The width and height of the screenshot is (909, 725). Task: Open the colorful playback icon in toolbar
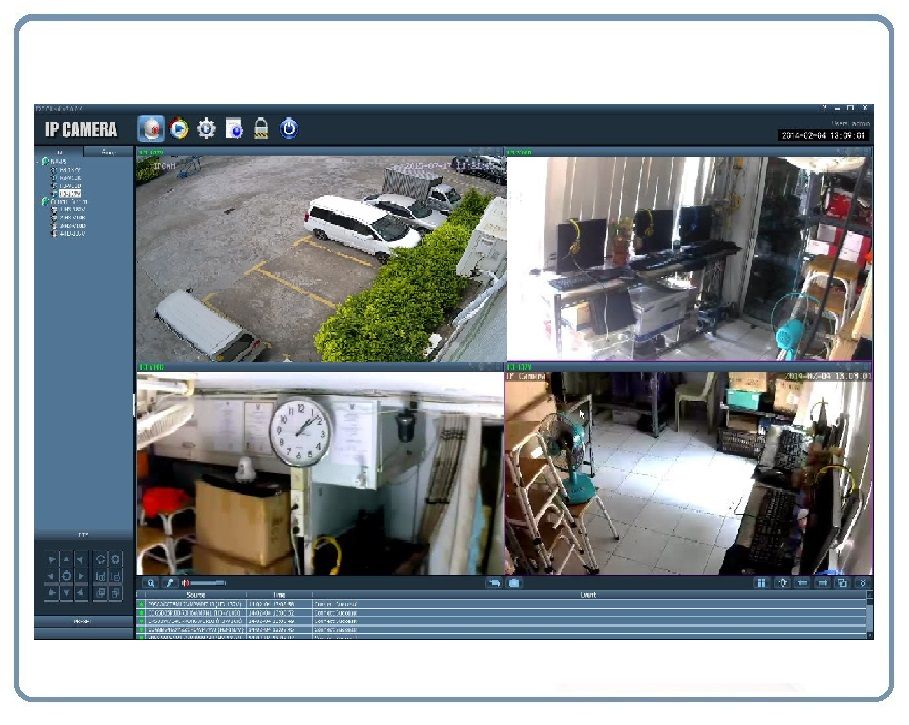tap(179, 128)
